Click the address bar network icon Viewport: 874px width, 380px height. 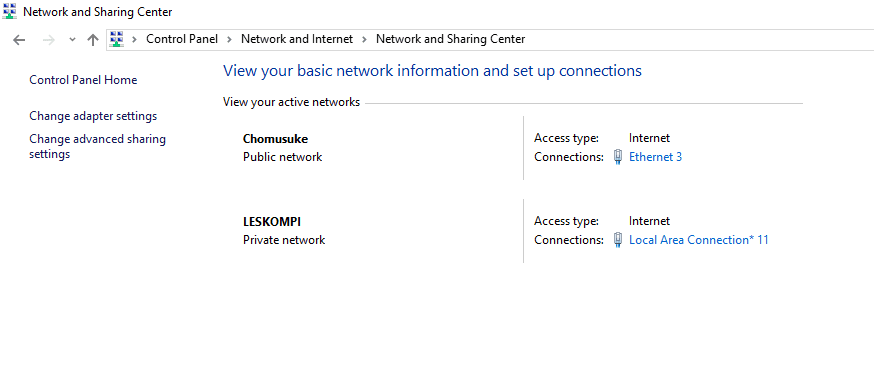[x=116, y=39]
